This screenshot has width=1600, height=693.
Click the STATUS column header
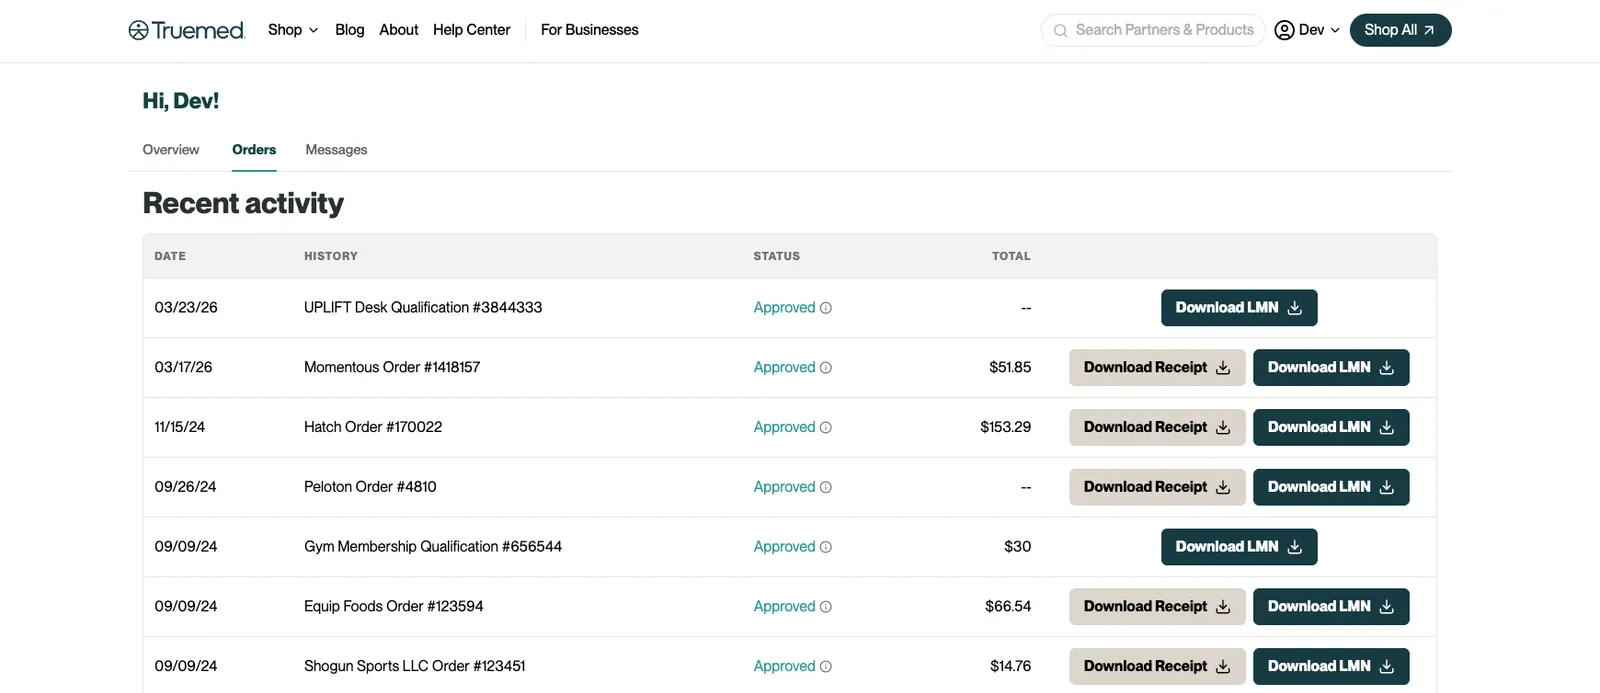777,257
